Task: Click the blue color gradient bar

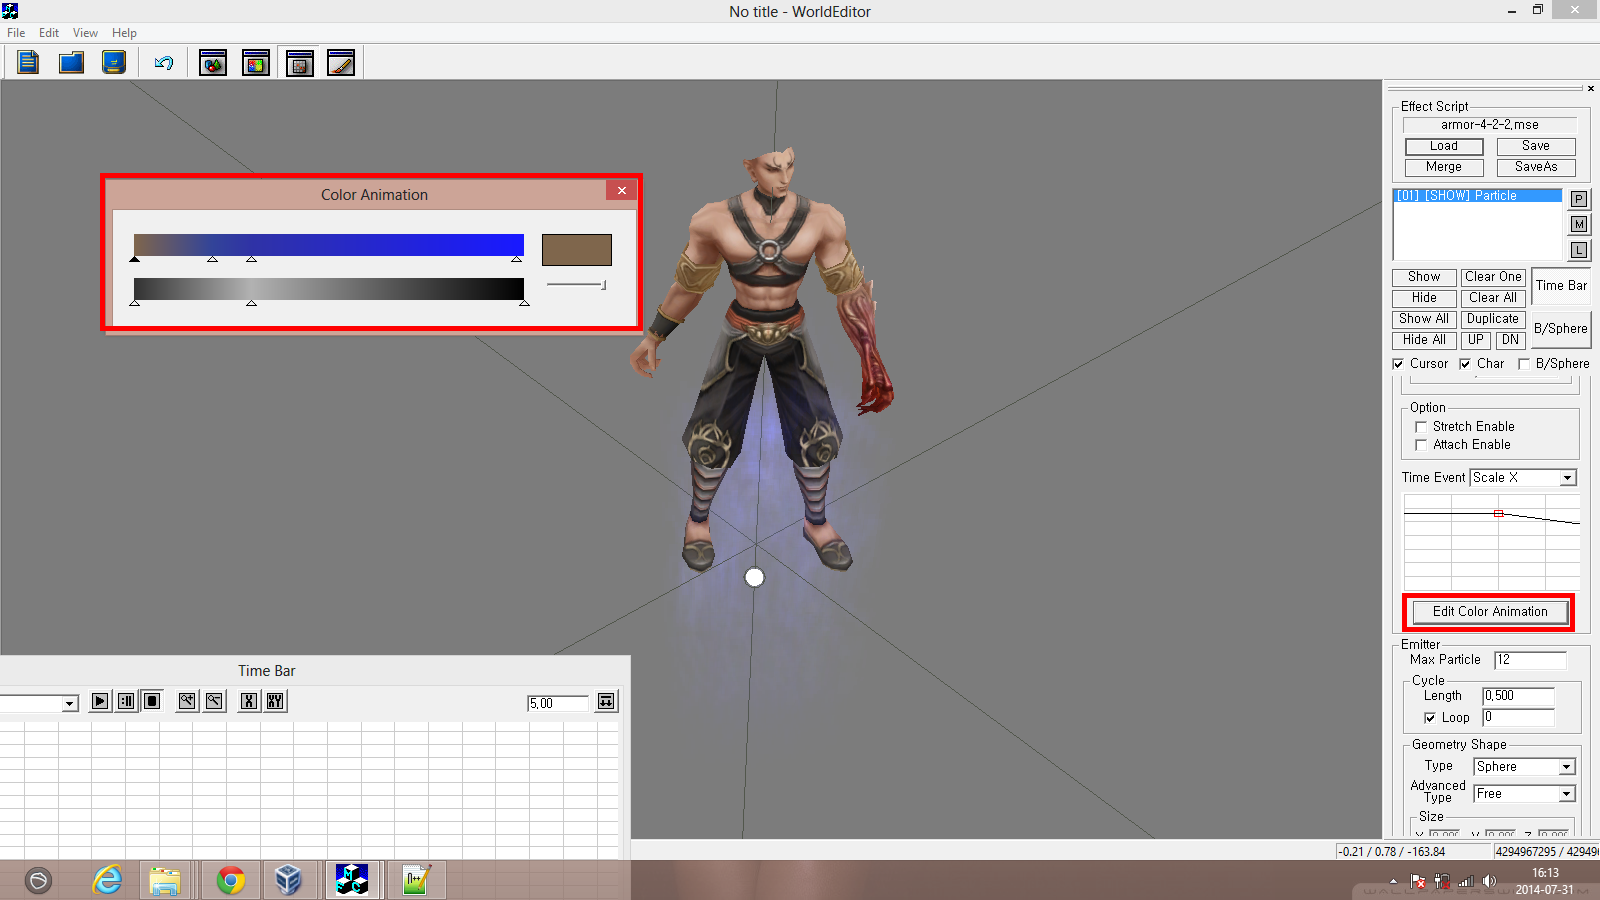Action: (x=329, y=245)
